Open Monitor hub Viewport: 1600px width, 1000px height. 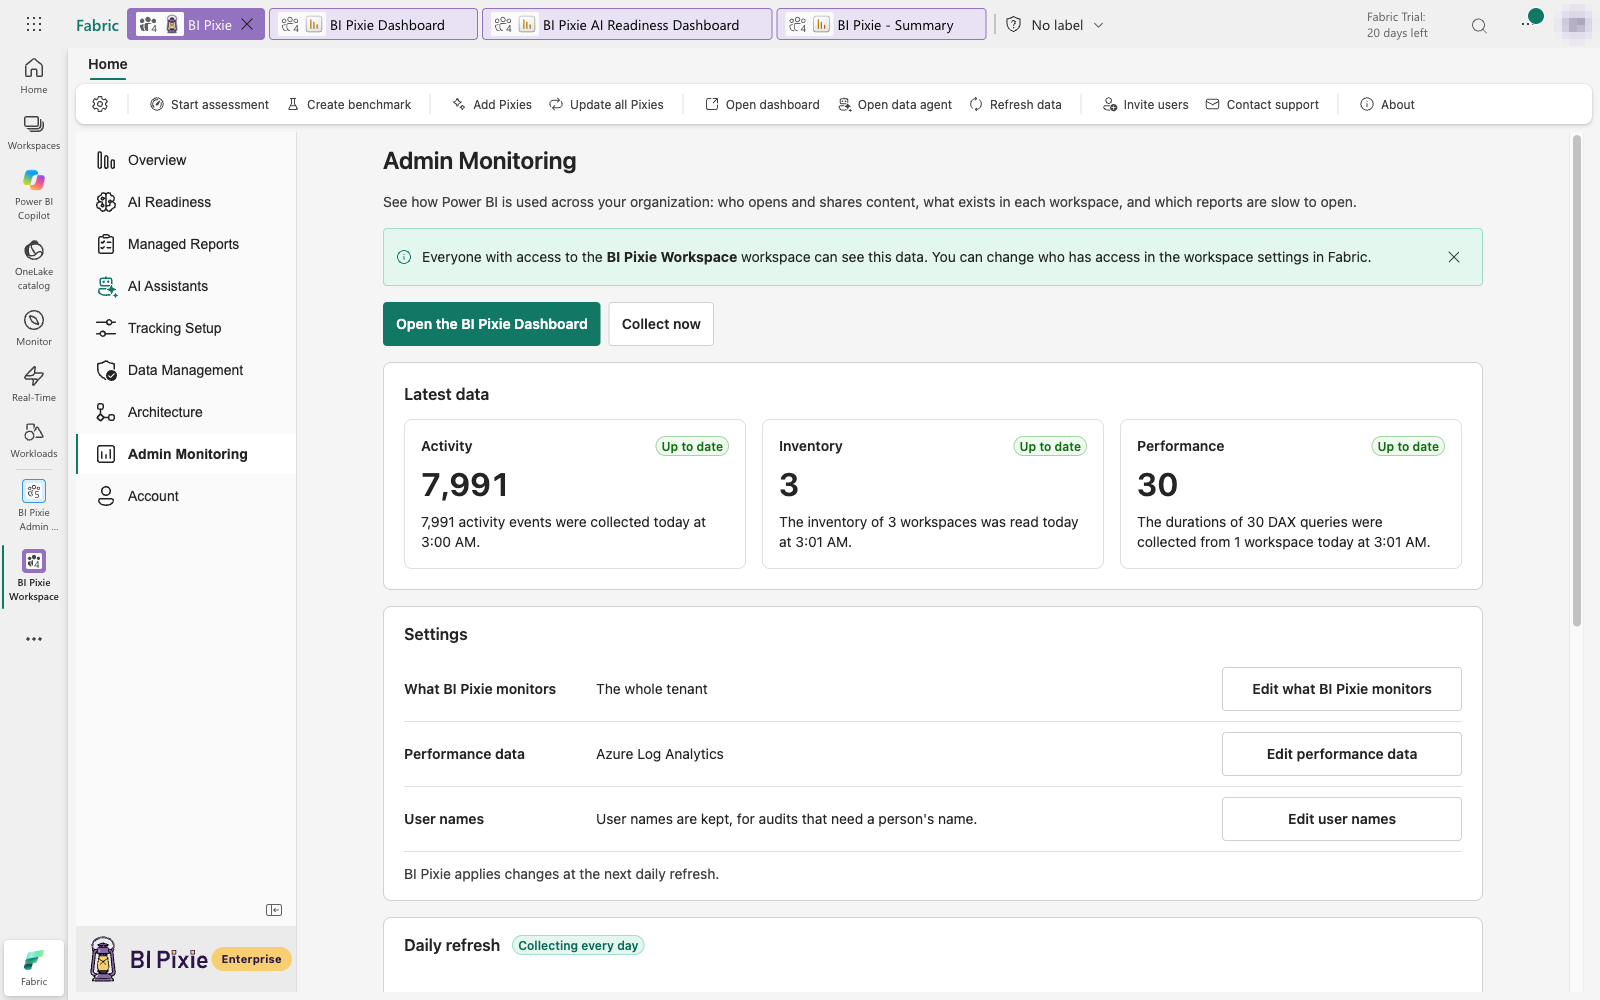34,328
